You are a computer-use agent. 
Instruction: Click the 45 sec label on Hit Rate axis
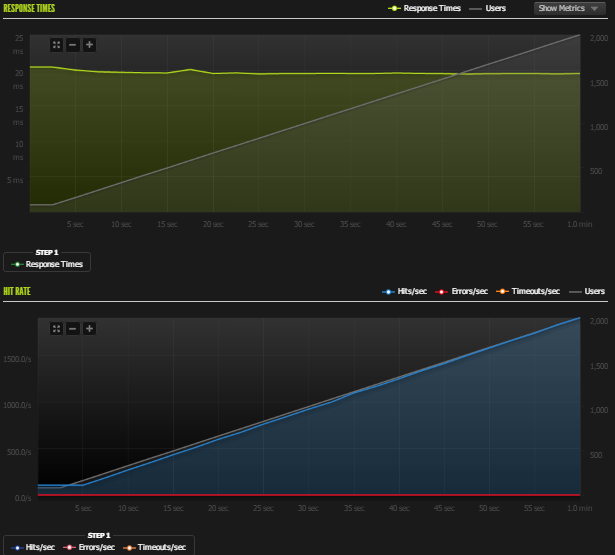444,508
